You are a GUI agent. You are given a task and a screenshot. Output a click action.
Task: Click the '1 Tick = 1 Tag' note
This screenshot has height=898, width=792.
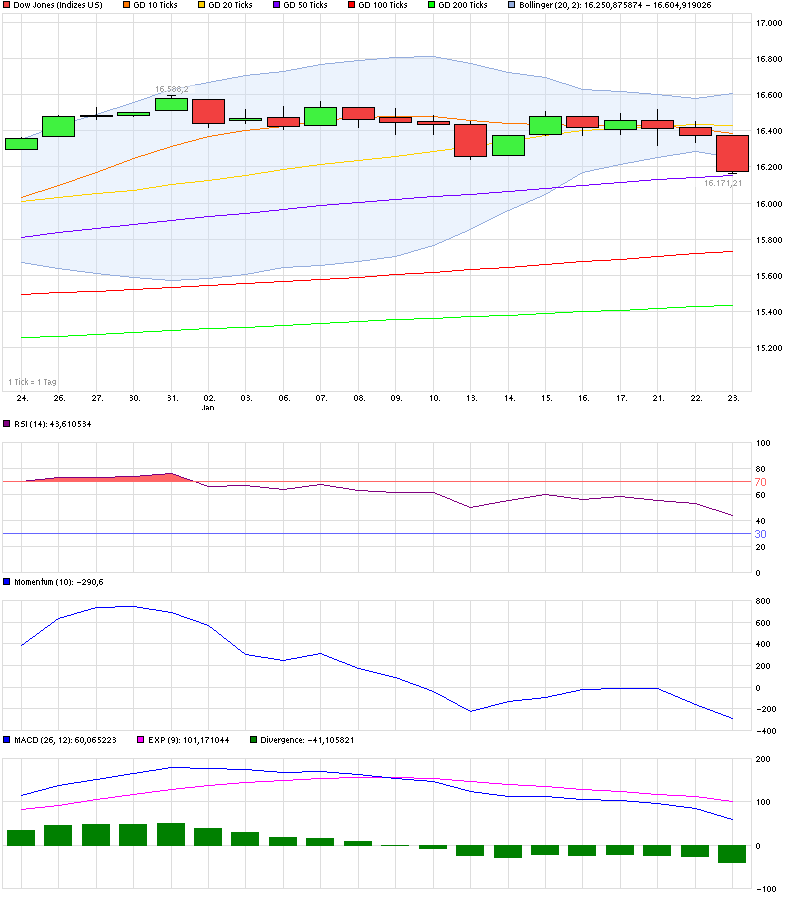pos(32,382)
